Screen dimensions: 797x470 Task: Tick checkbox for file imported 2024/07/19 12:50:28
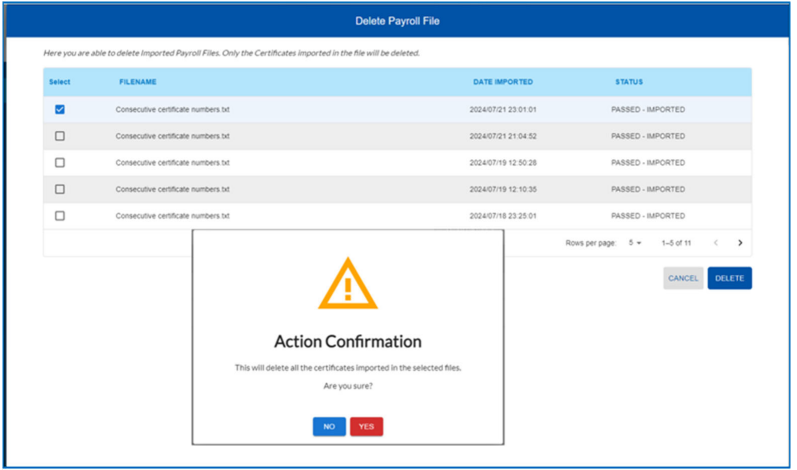[60, 162]
